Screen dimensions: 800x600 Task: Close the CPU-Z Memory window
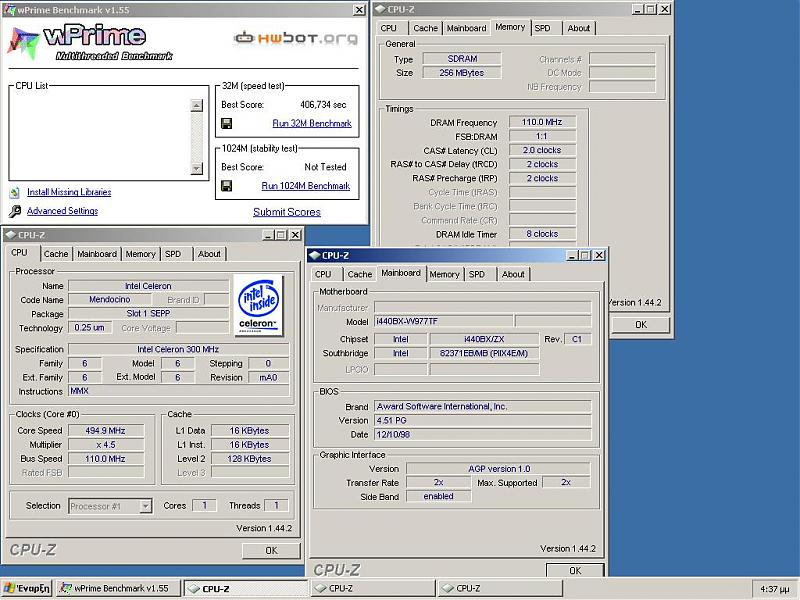click(x=665, y=9)
